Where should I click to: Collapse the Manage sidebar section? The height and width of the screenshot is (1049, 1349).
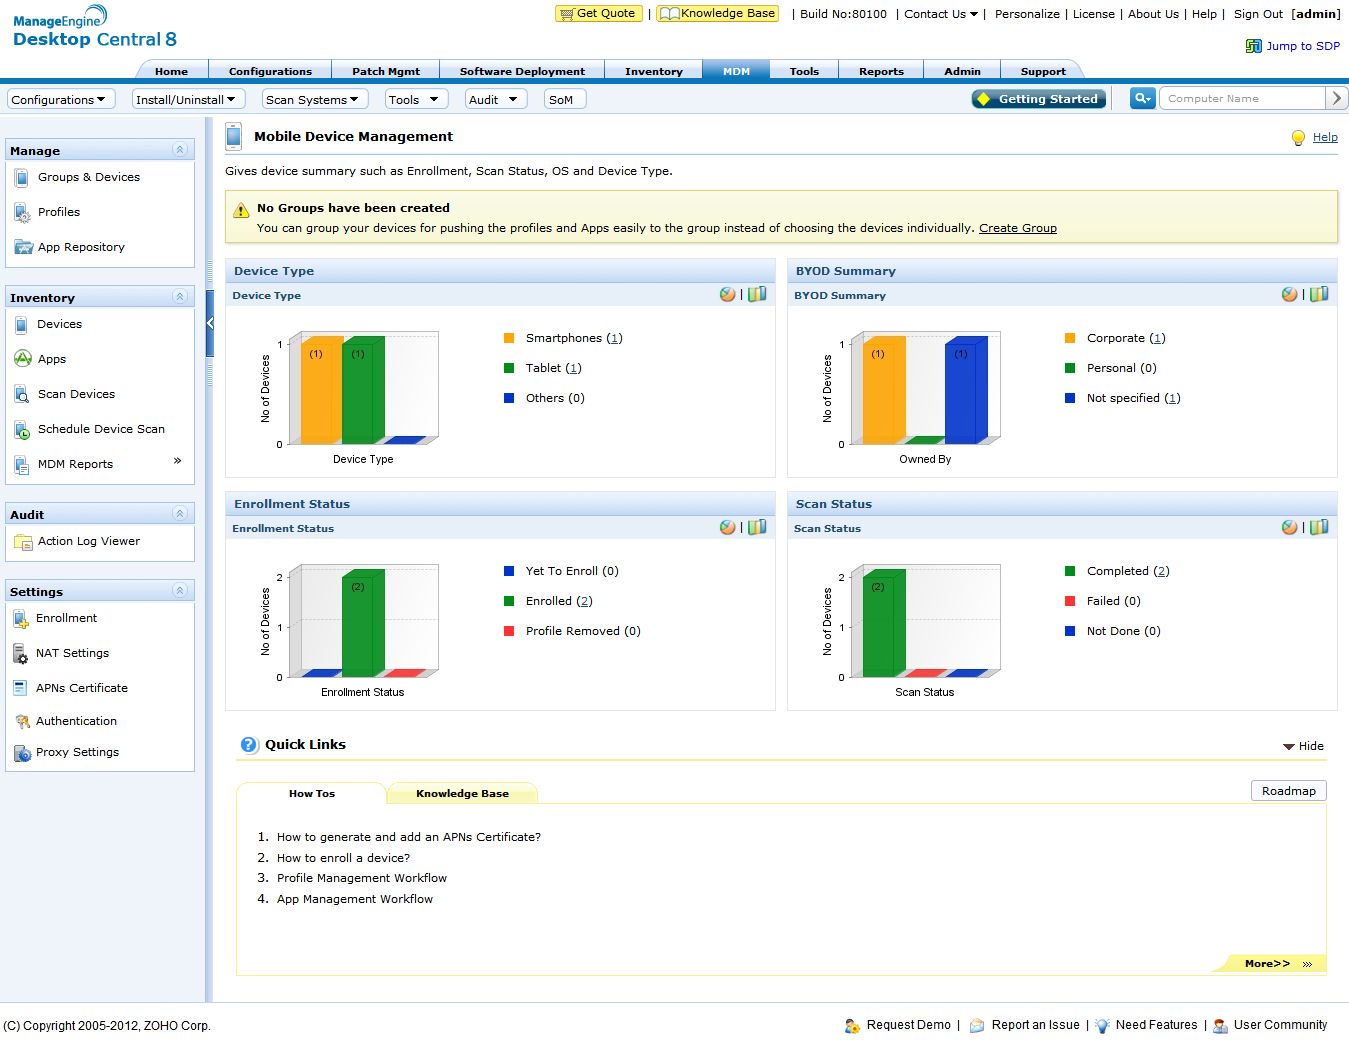(180, 150)
